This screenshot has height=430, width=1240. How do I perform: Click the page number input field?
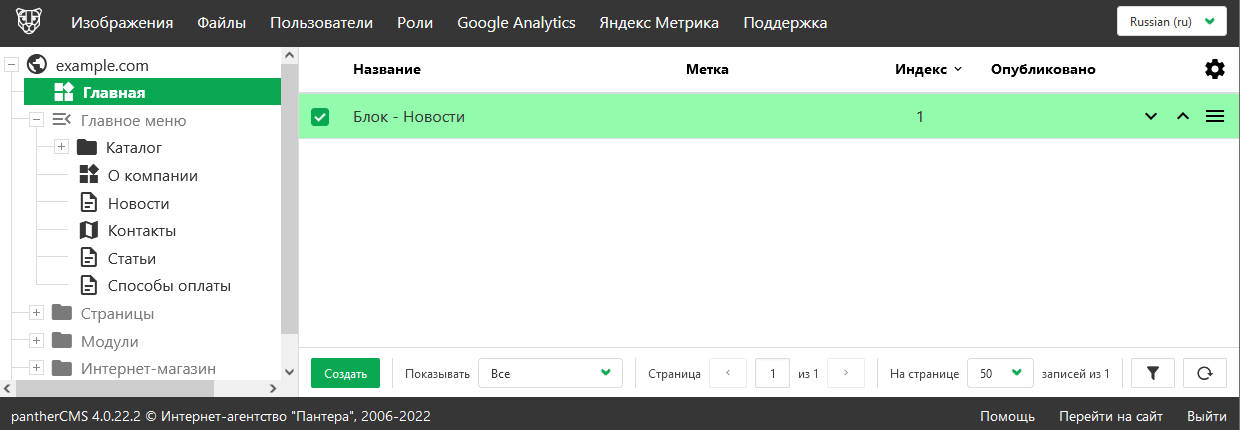[772, 373]
